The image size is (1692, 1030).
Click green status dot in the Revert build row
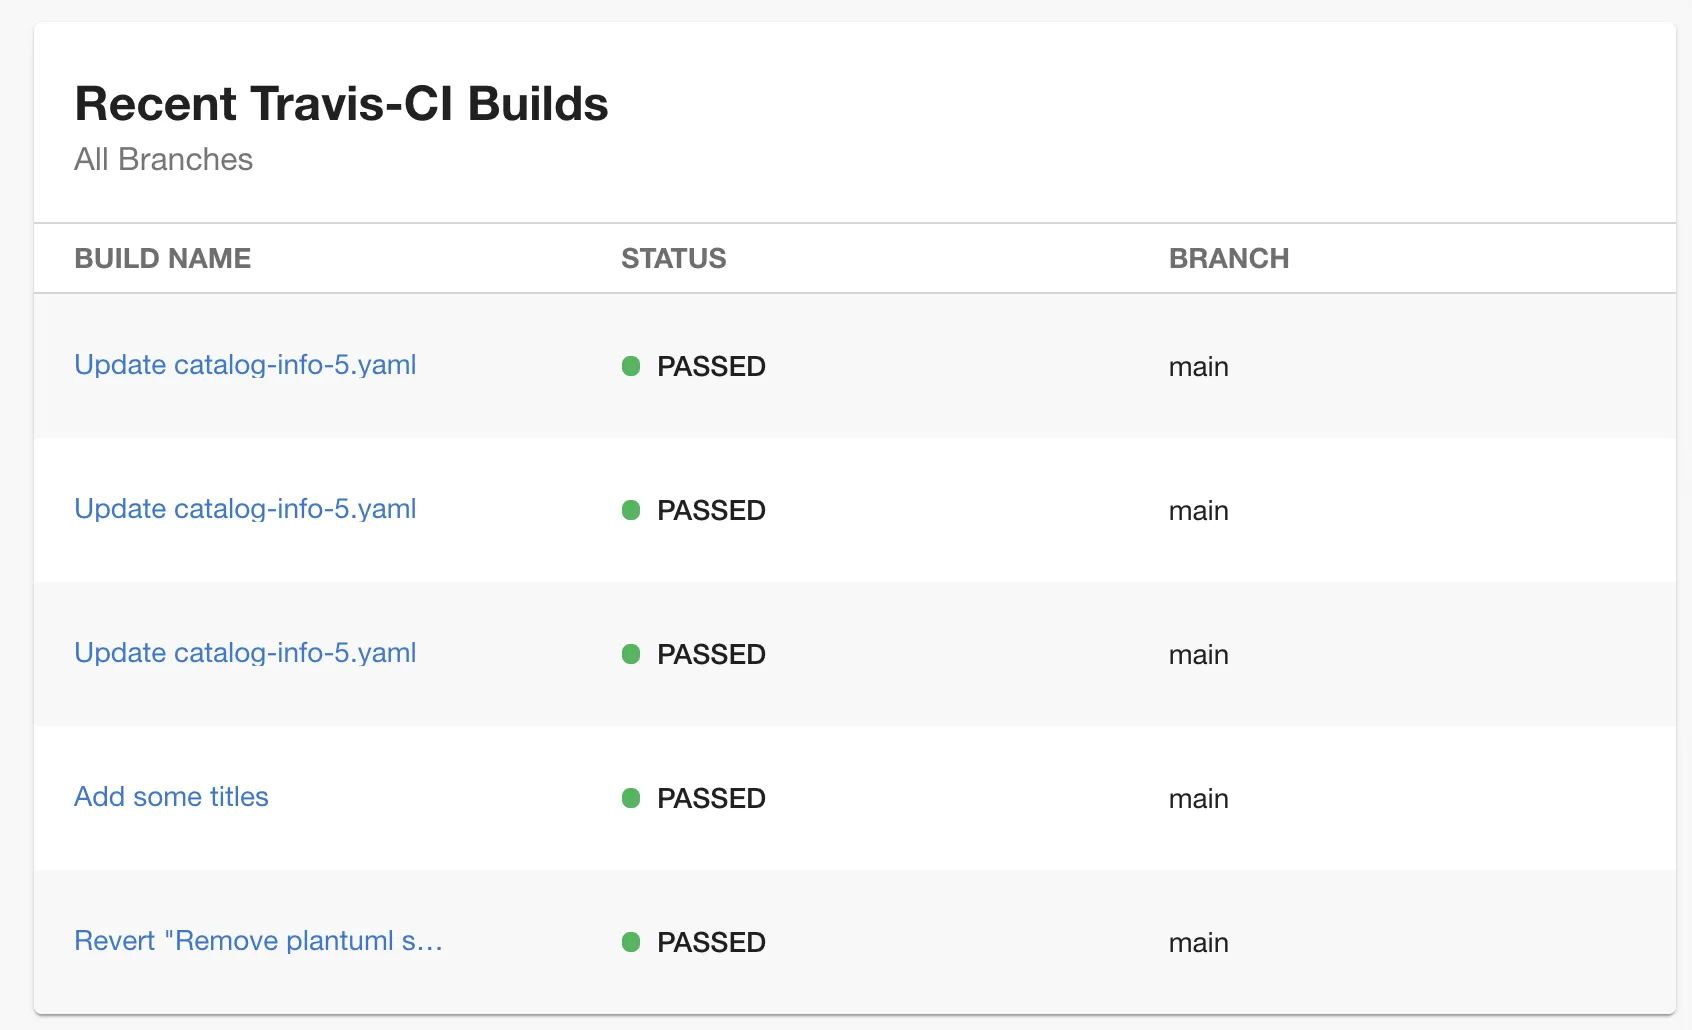tap(631, 942)
